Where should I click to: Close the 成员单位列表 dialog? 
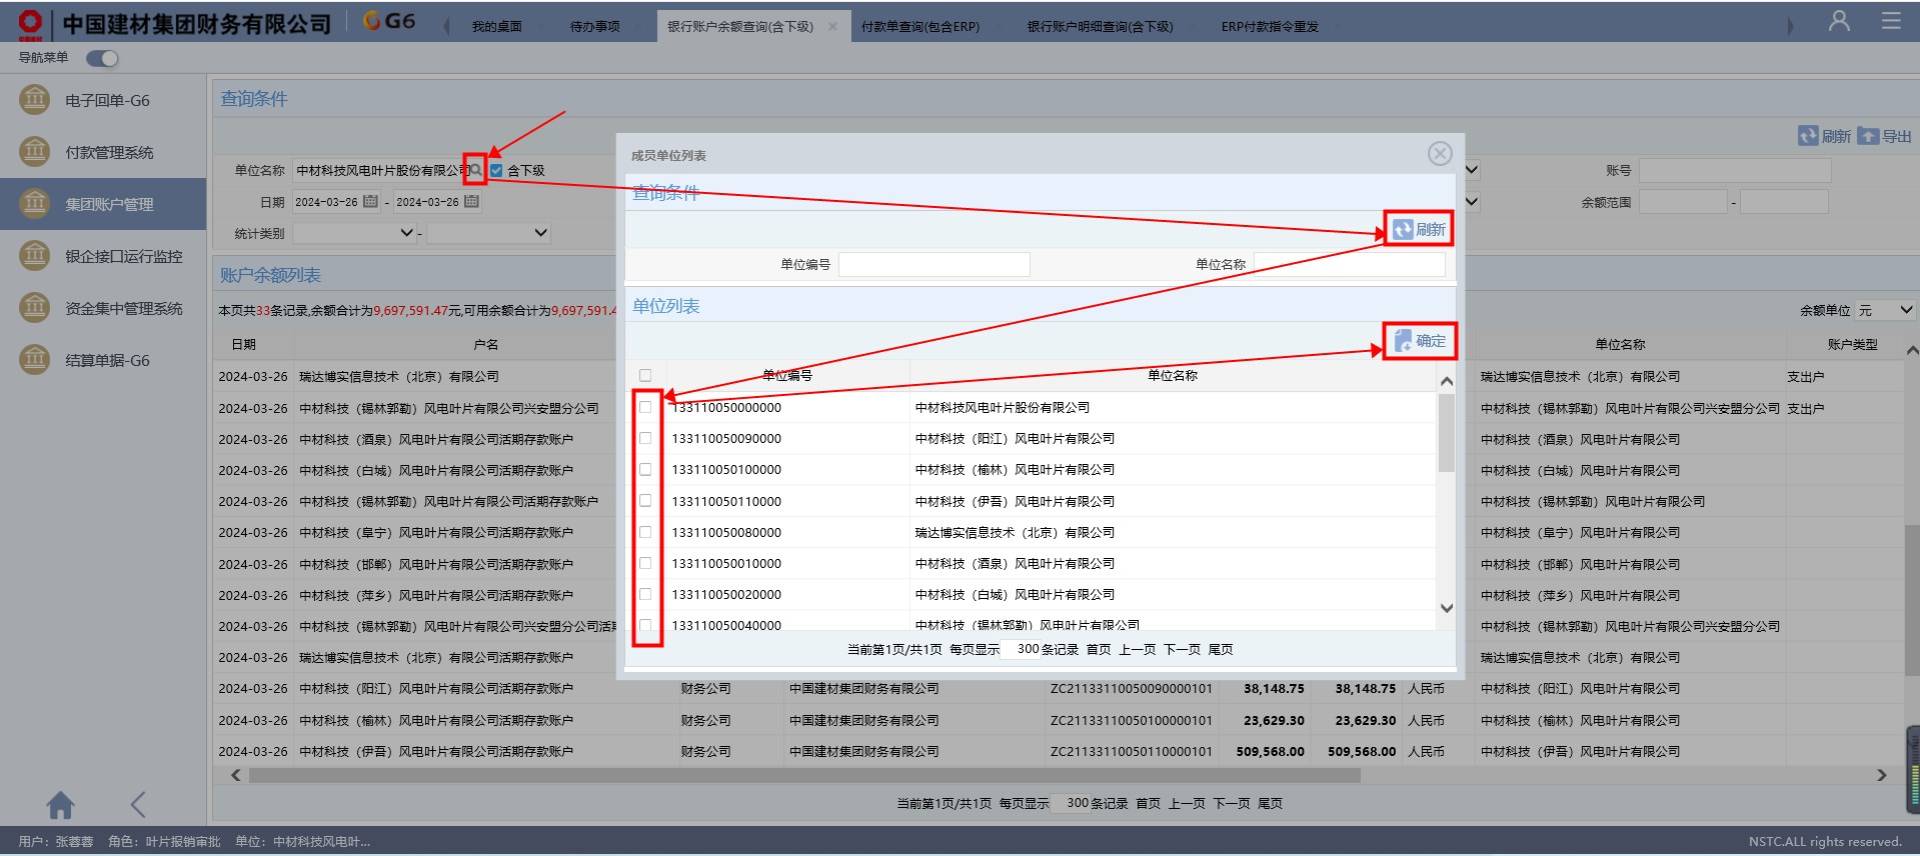click(x=1440, y=153)
